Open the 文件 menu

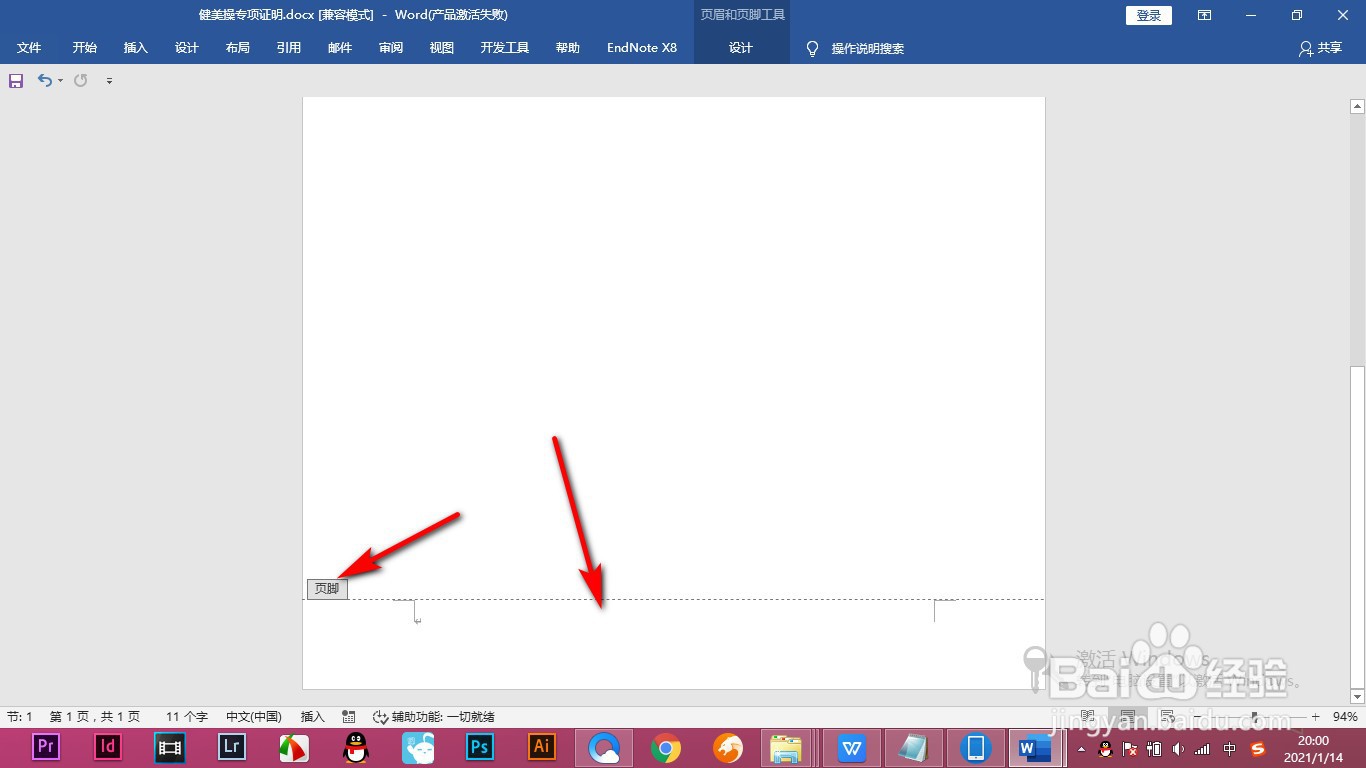click(29, 48)
